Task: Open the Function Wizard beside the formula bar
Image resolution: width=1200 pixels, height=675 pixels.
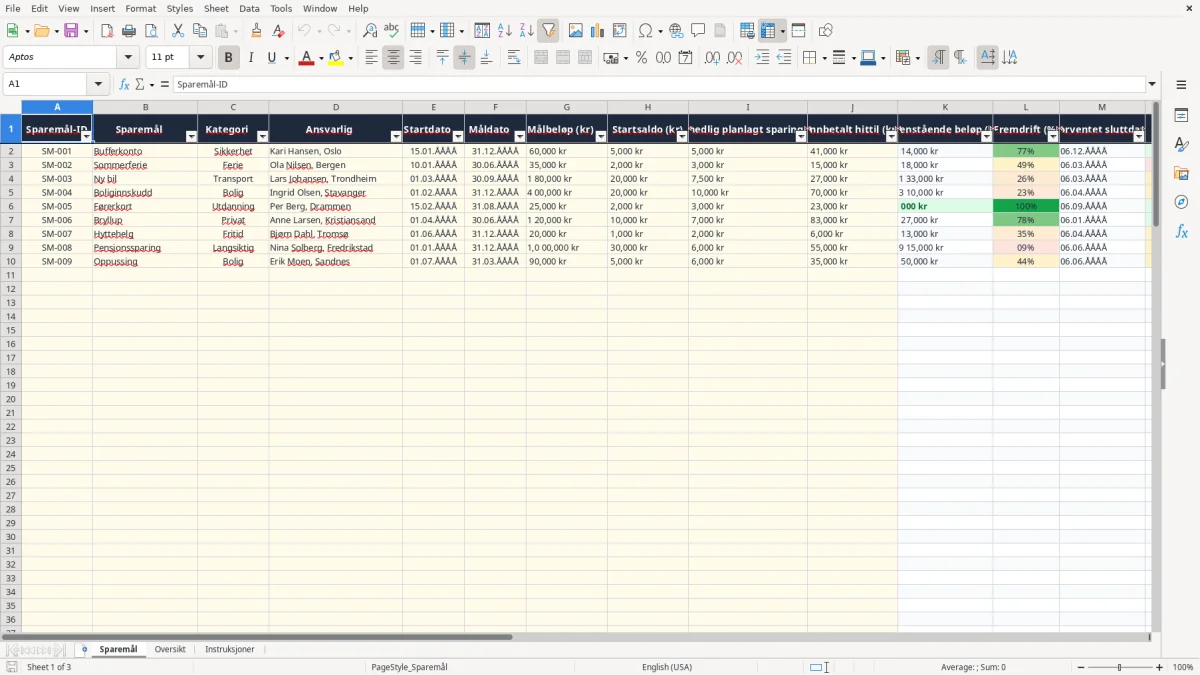Action: click(x=124, y=85)
